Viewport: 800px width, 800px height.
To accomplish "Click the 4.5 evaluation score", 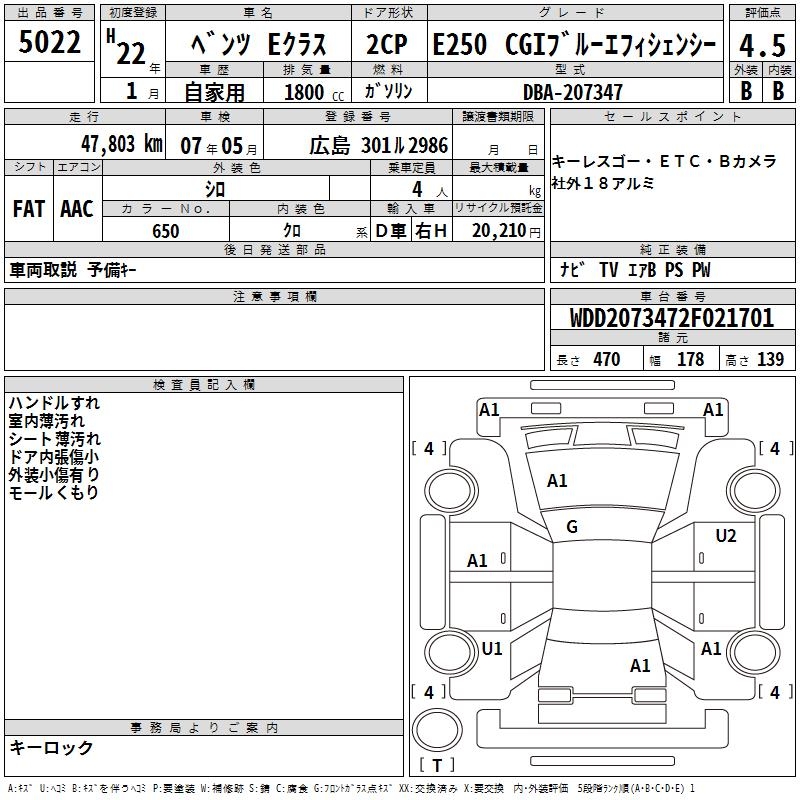I will 761,45.
